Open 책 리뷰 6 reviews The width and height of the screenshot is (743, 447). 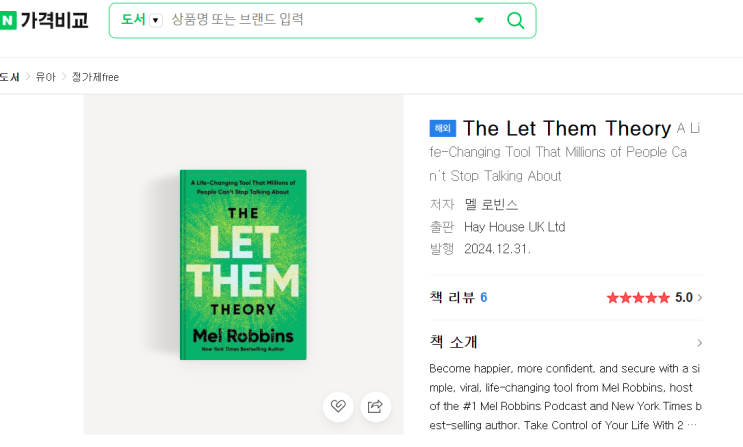[458, 298]
